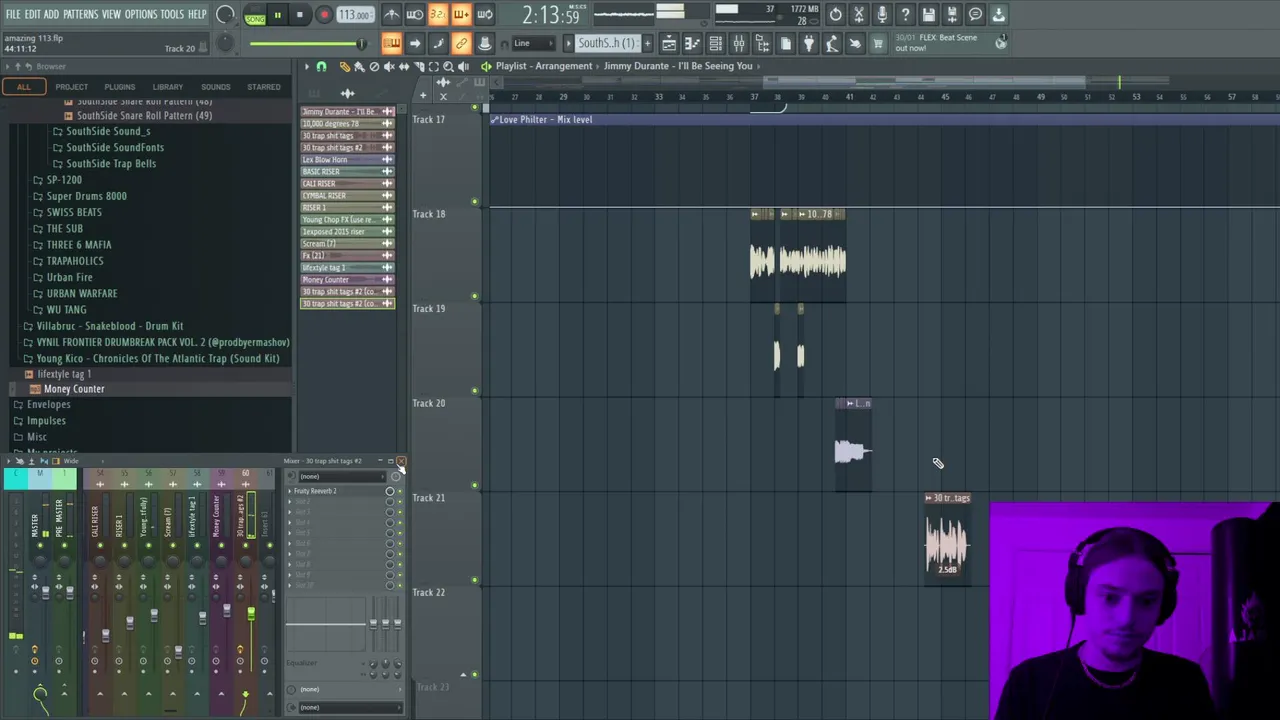Switch to the STARRED browser tab
The height and width of the screenshot is (720, 1280).
click(264, 87)
